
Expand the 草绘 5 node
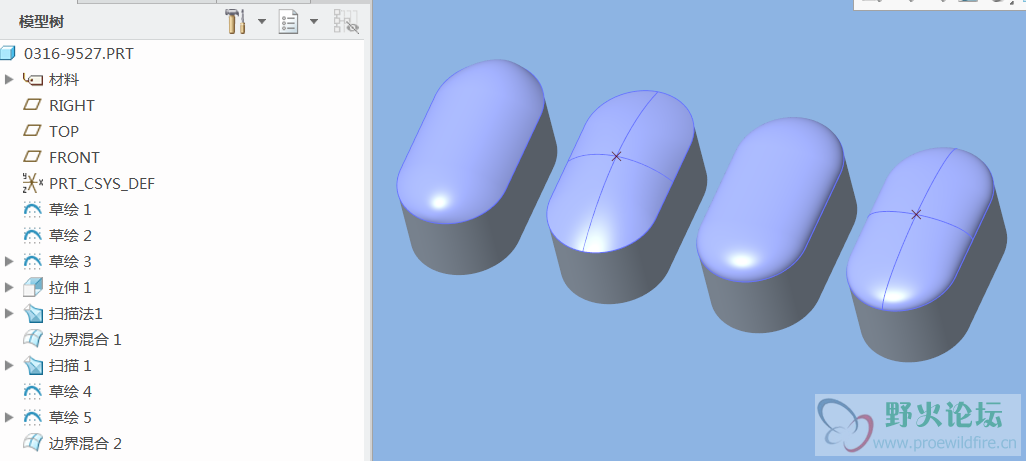click(x=9, y=417)
